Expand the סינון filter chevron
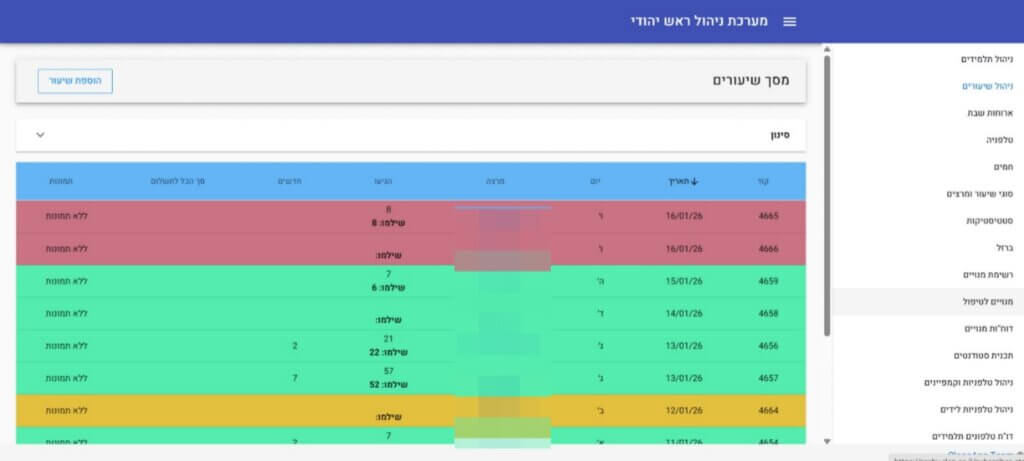 pos(40,135)
